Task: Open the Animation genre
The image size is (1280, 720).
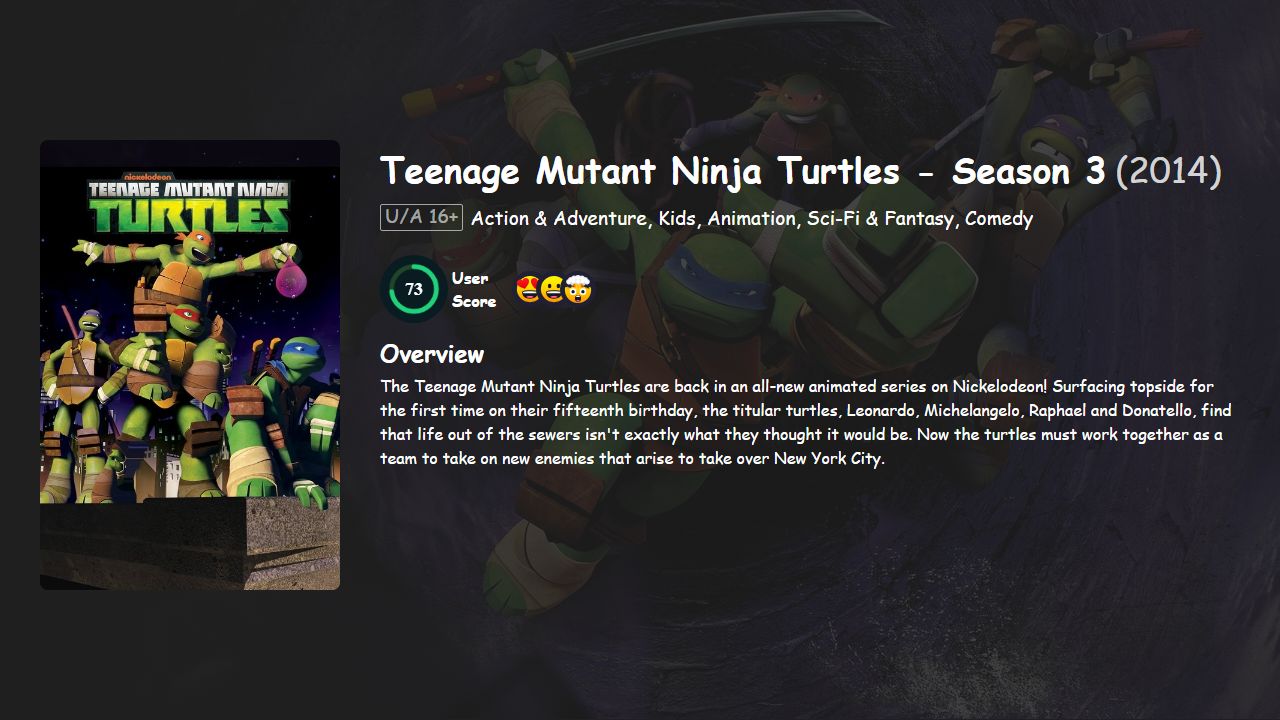Action: coord(757,218)
